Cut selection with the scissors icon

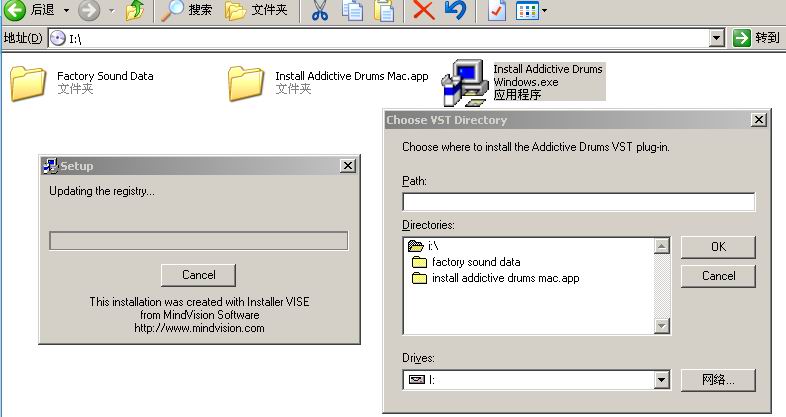[320, 11]
